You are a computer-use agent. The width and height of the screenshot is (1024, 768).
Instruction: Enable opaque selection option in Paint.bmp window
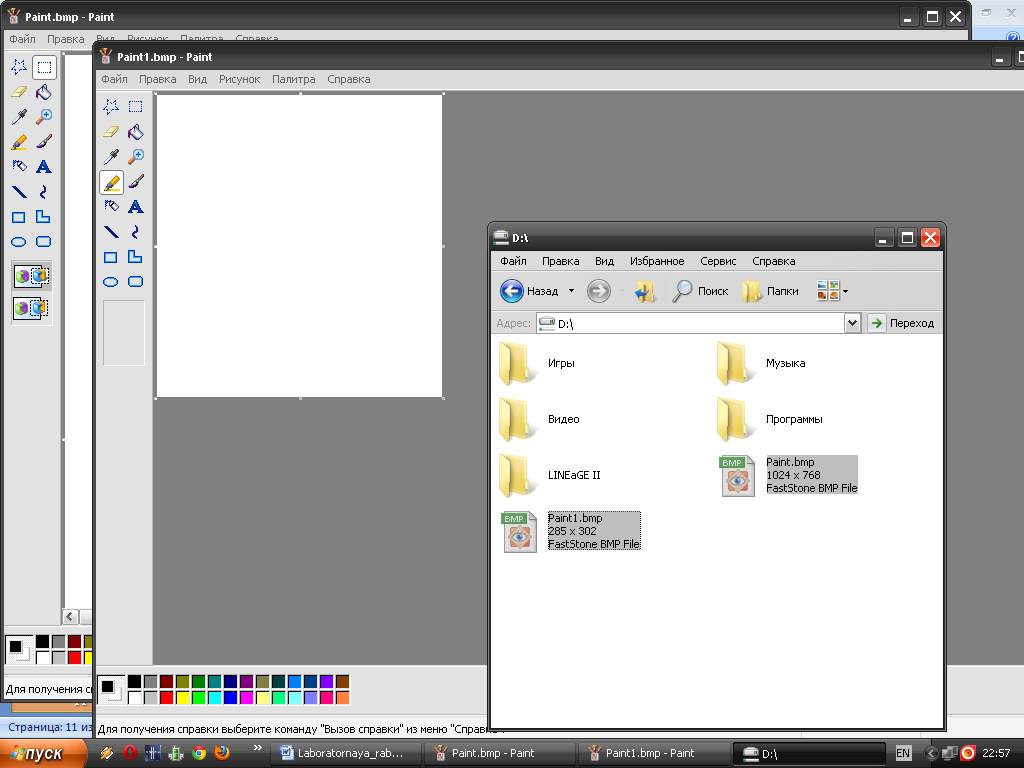[31, 276]
